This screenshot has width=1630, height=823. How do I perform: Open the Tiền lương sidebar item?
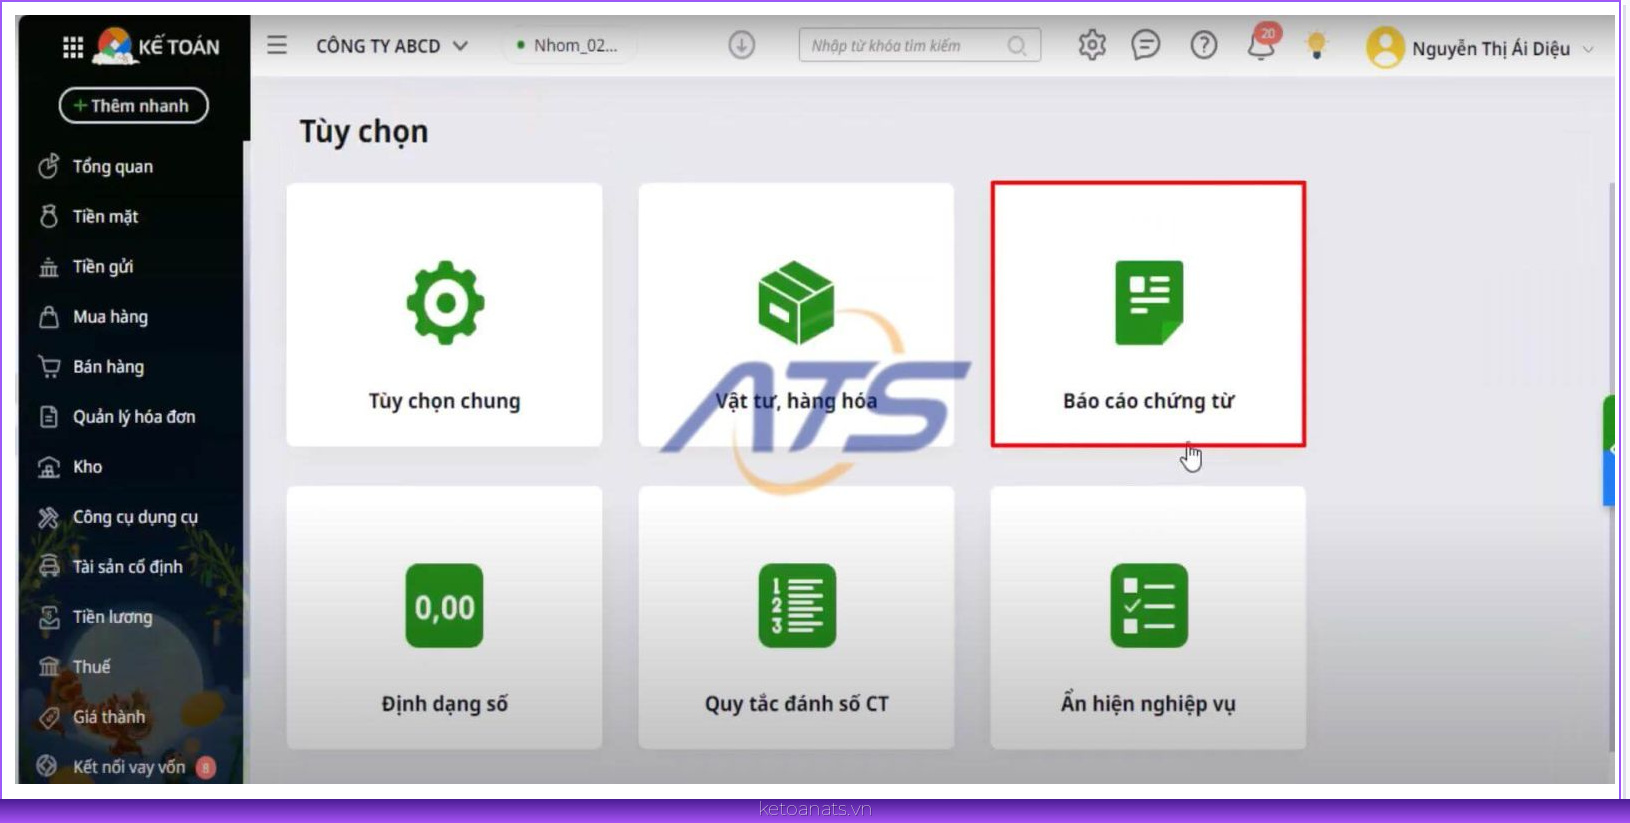(95, 616)
